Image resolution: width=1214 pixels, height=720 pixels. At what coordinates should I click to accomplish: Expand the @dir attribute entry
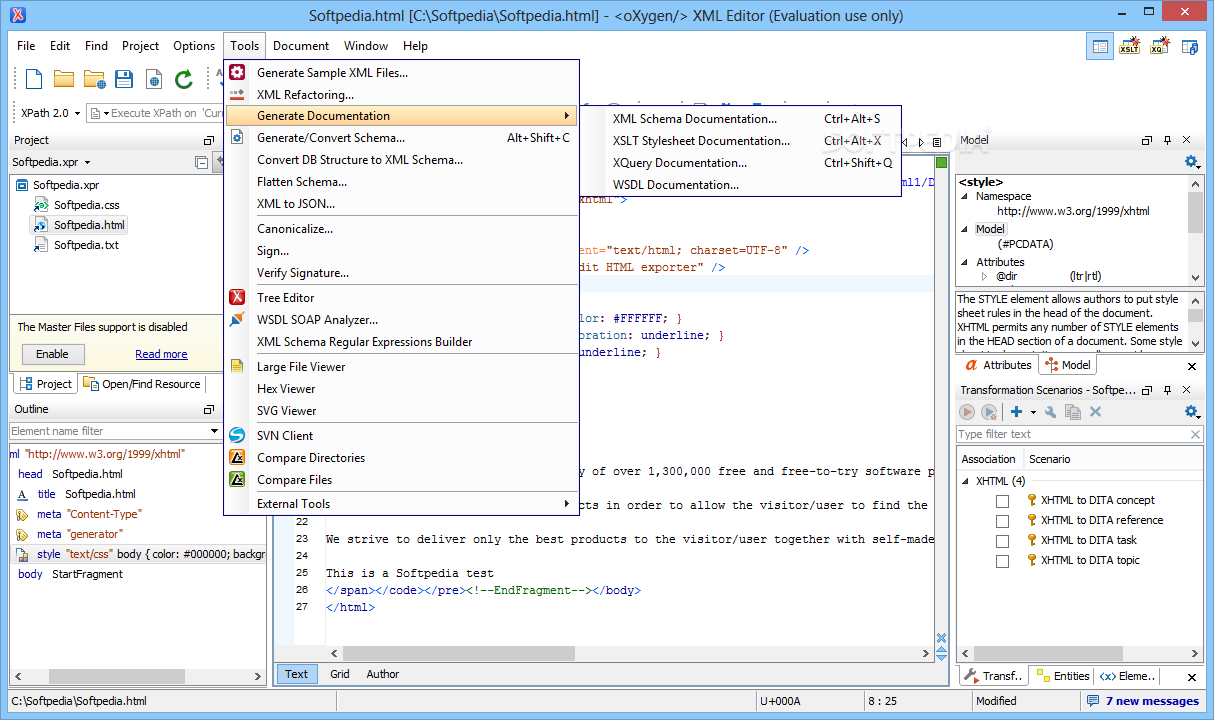984,276
